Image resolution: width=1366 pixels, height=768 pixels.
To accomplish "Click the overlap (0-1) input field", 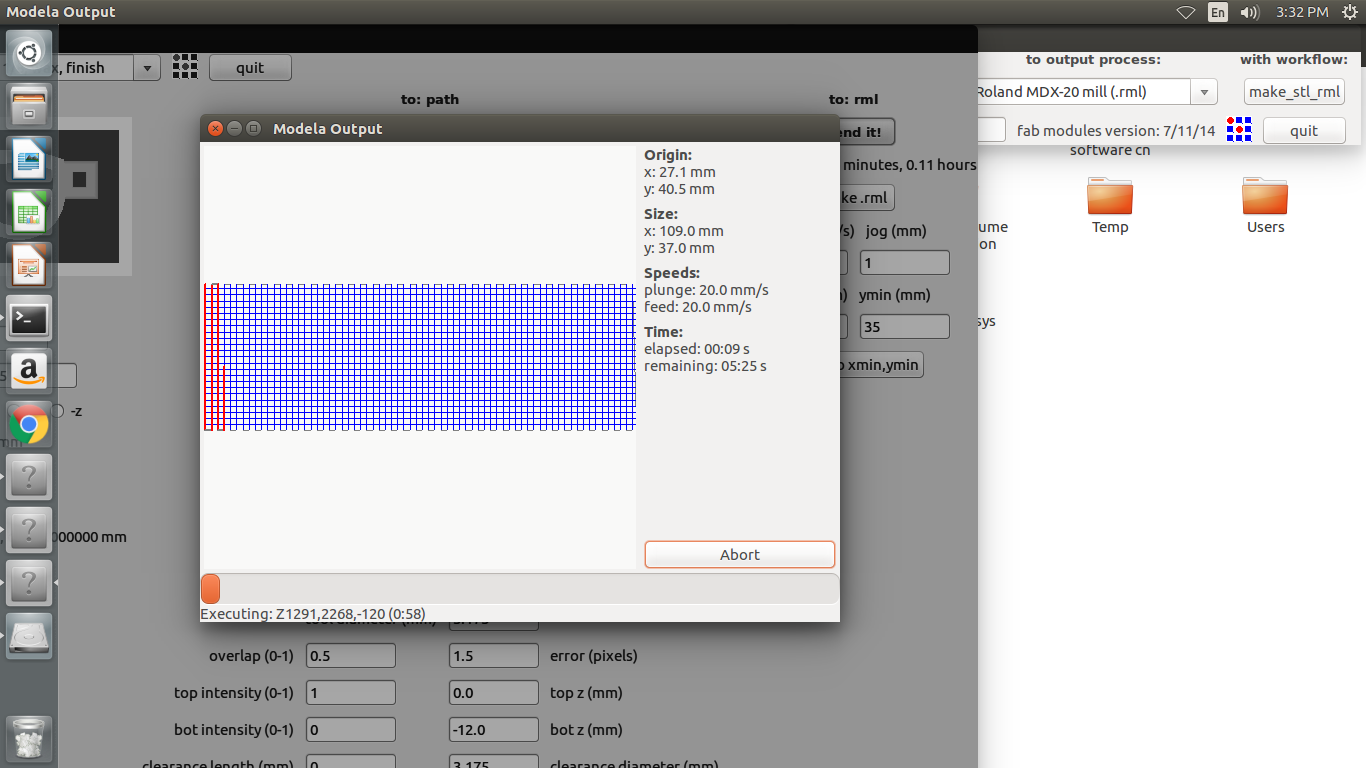I will point(350,656).
